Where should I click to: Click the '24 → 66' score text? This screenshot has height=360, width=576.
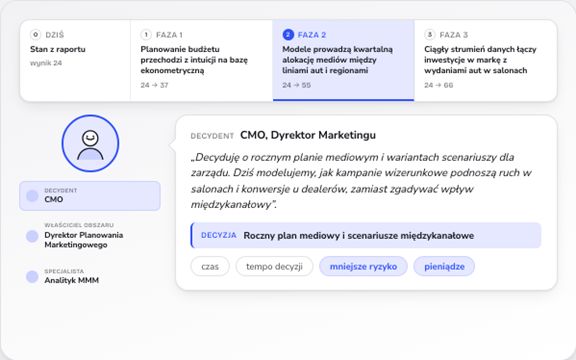point(439,85)
